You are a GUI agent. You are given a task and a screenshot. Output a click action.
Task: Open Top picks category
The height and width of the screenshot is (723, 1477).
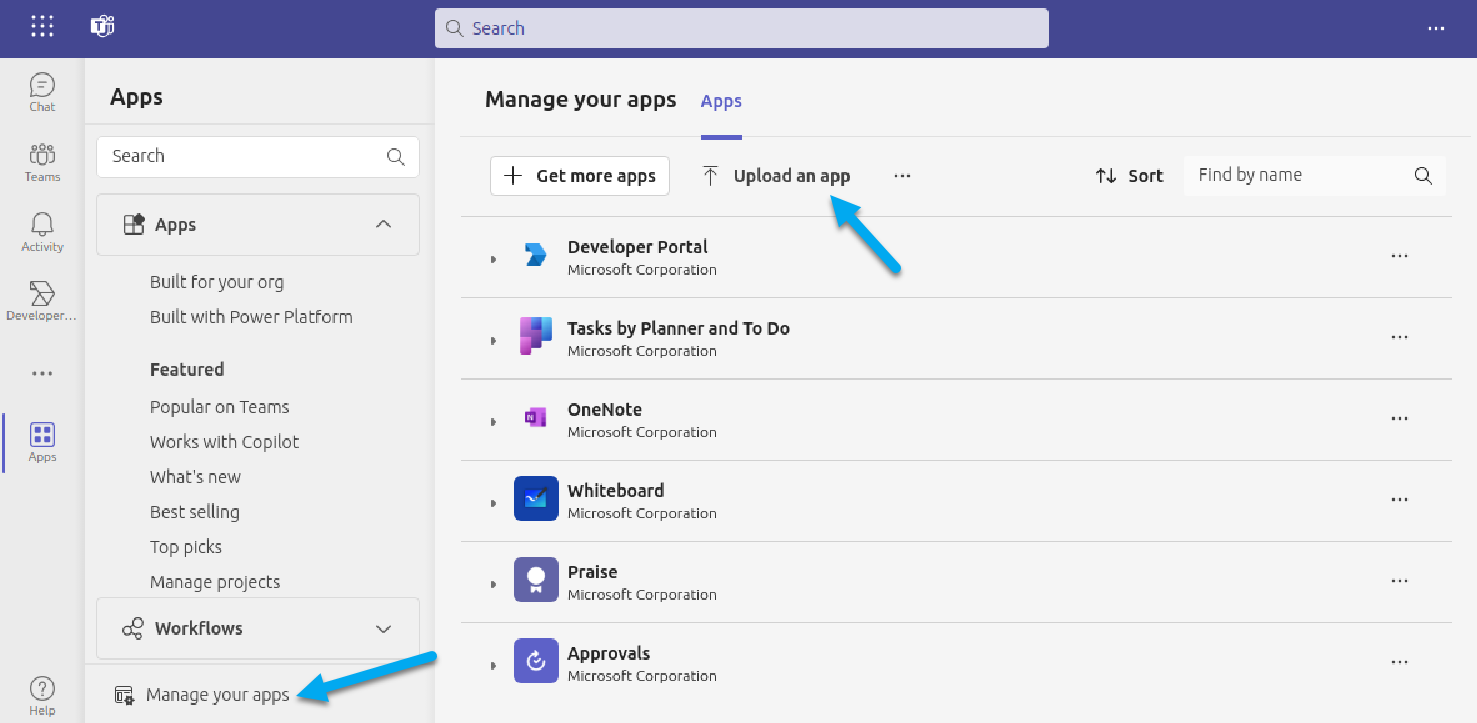(x=186, y=547)
